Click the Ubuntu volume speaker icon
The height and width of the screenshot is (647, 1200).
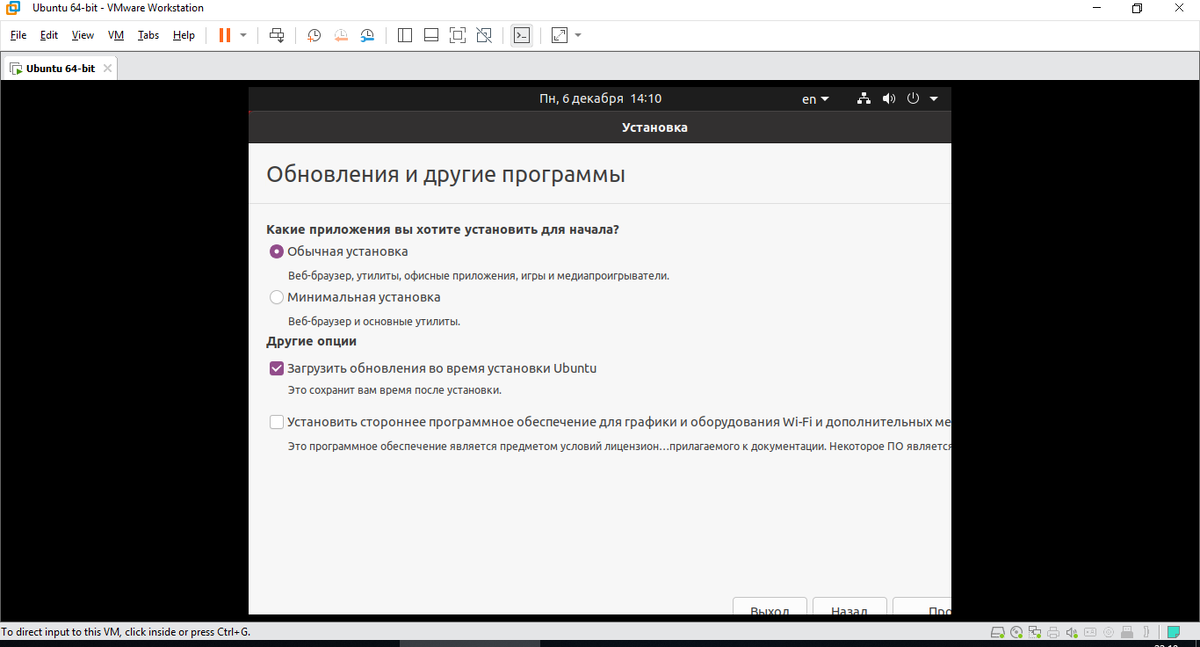pyautogui.click(x=889, y=99)
